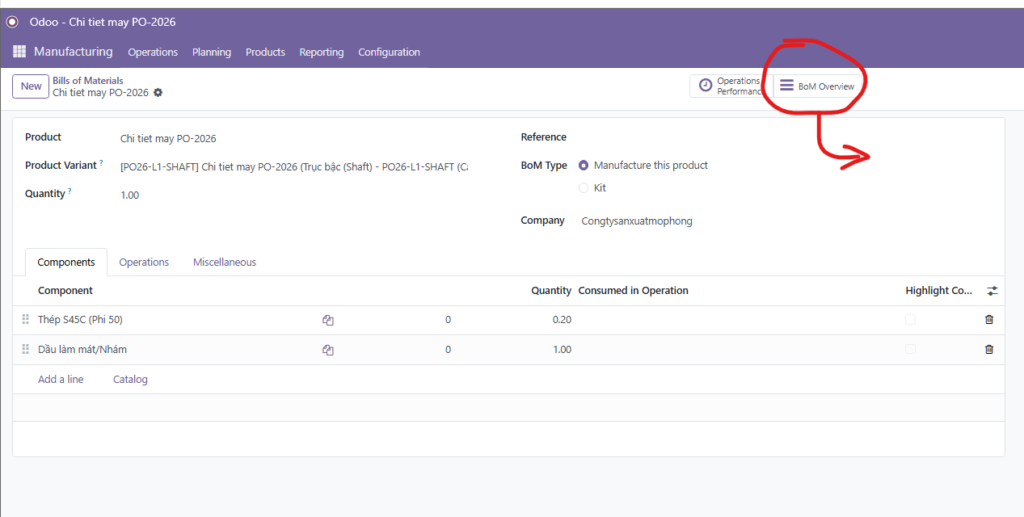Toggle Highlight checkbox for Dầu làm mát/Nhám
Image resolution: width=1024 pixels, height=517 pixels.
point(909,350)
